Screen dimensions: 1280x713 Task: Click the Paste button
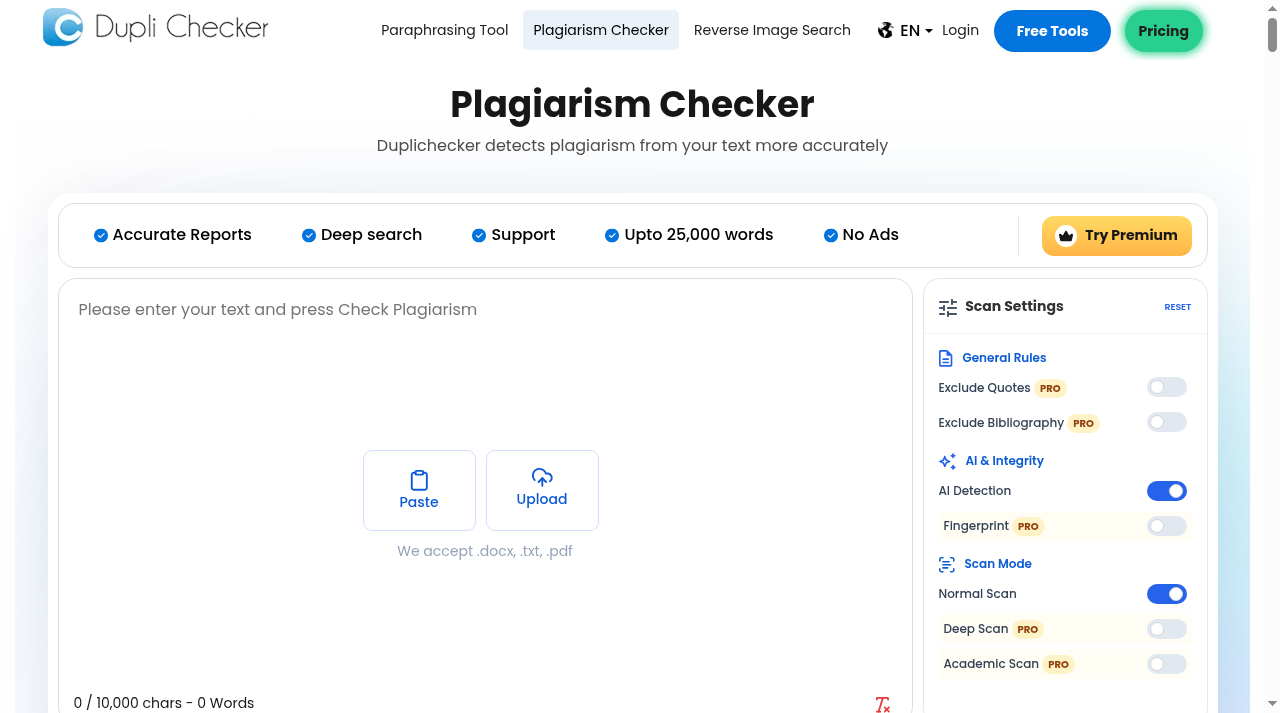(x=419, y=490)
